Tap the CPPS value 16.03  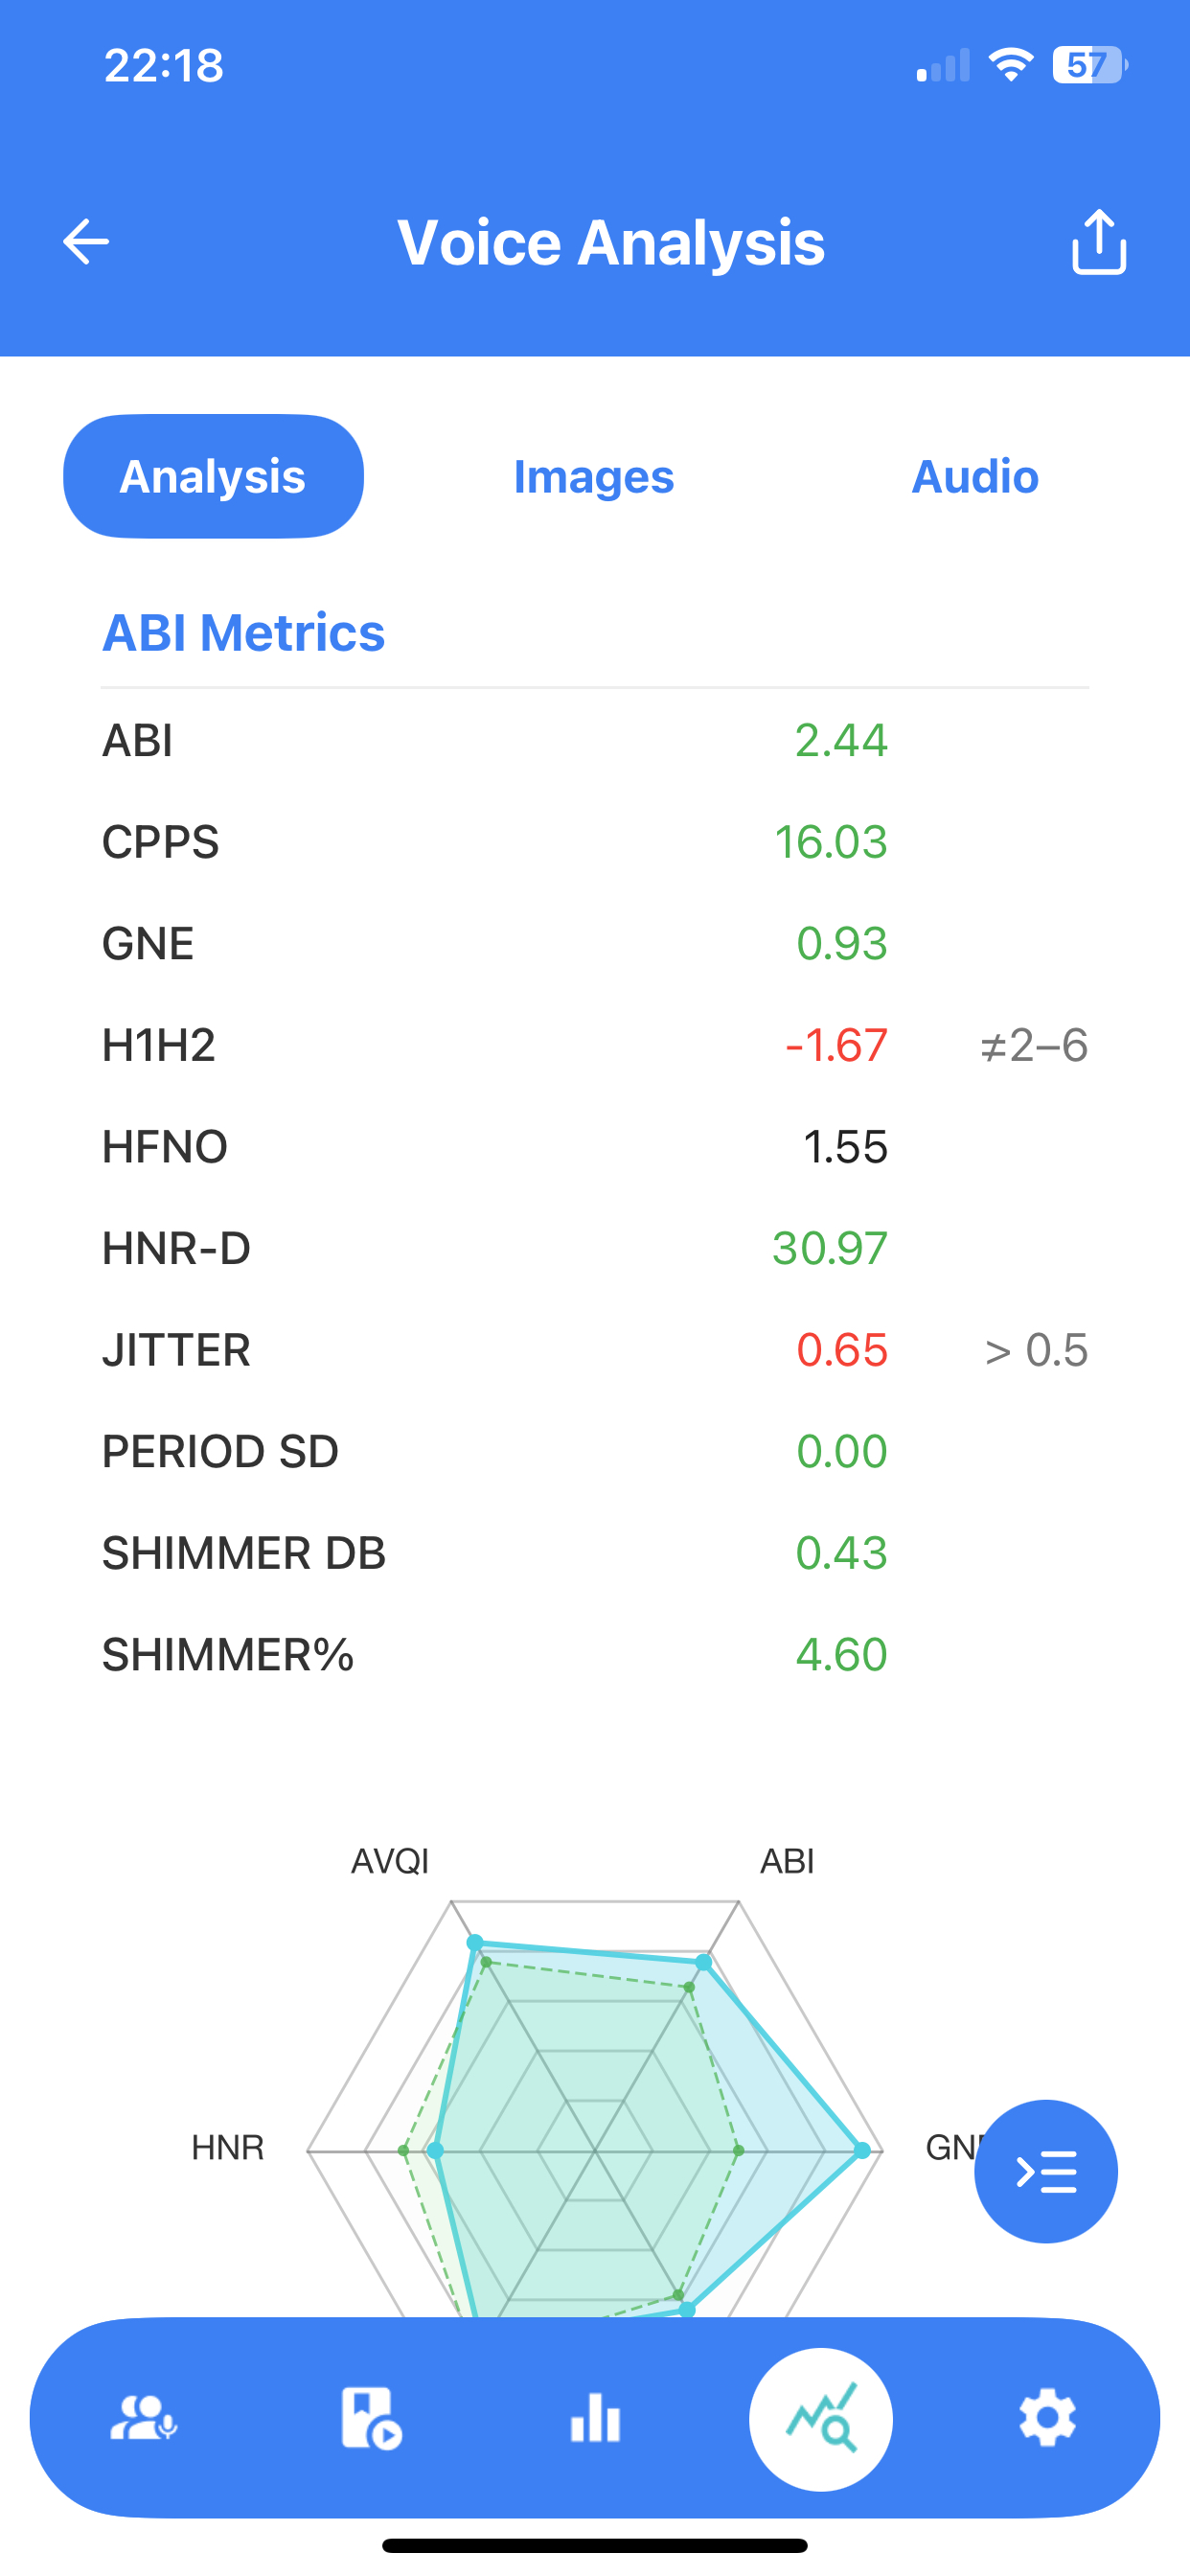(x=831, y=842)
